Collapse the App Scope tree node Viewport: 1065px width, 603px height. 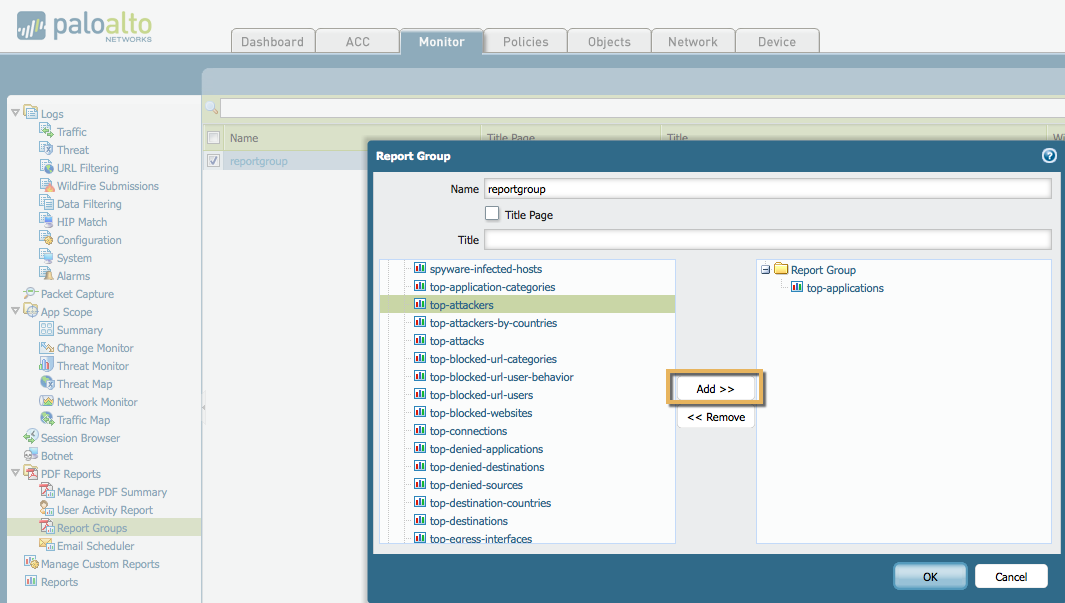tap(15, 311)
